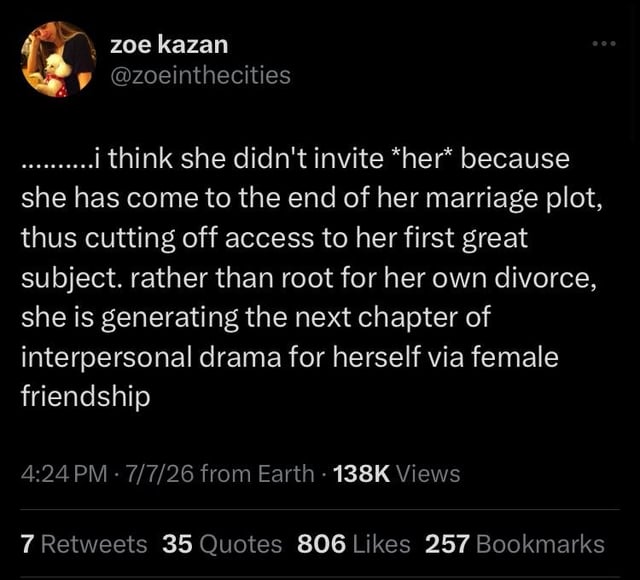The height and width of the screenshot is (580, 640).
Task: Click the 'Bookmarks' label beside 257
Action: click(x=540, y=544)
